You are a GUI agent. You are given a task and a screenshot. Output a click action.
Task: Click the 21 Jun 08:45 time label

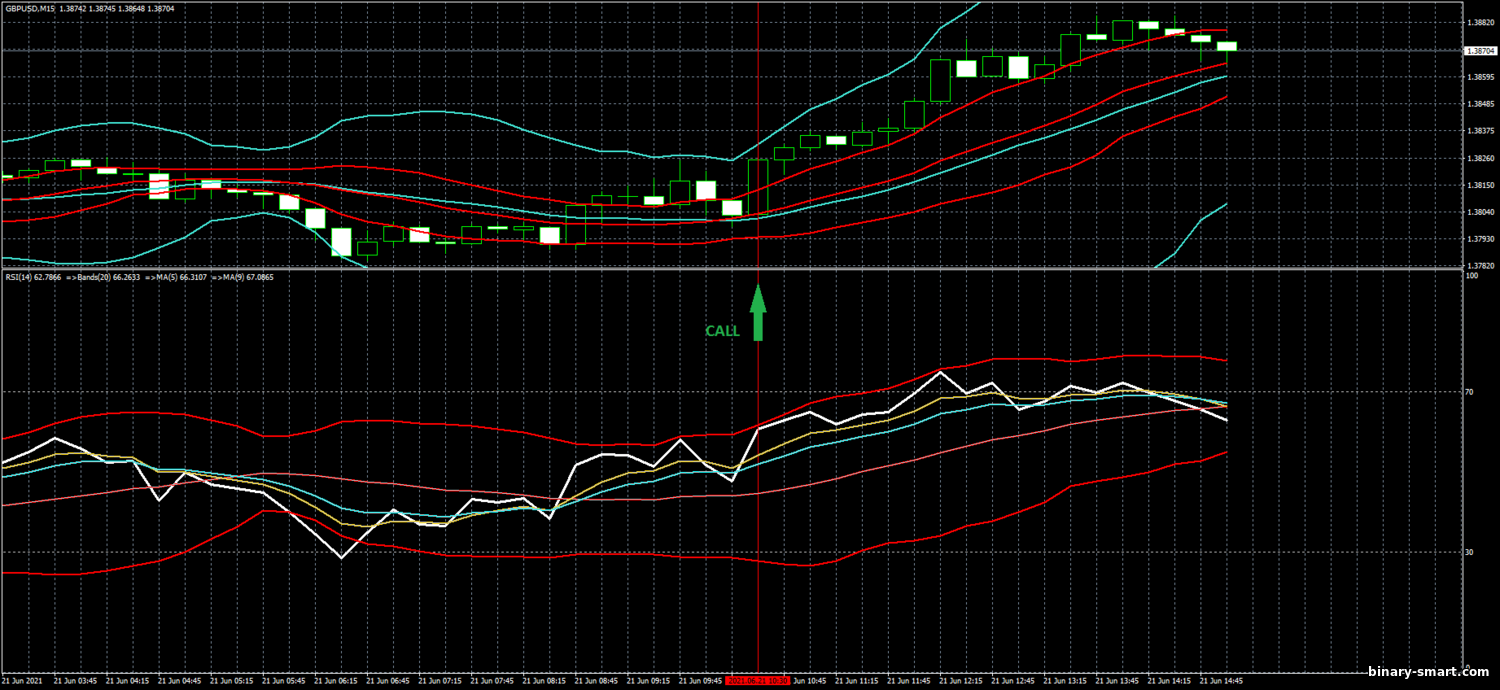(596, 681)
